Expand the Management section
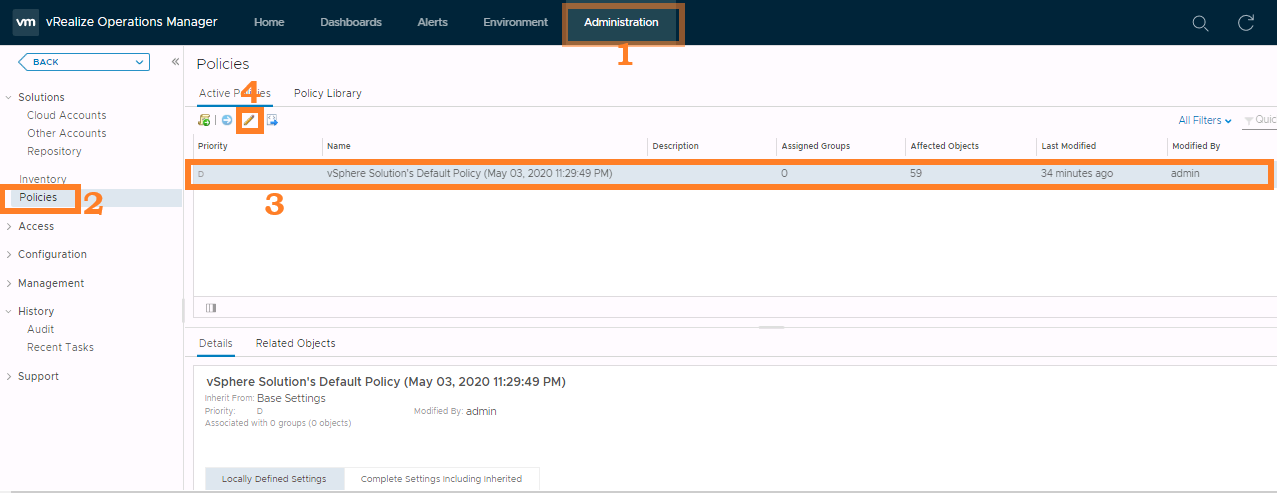 pyautogui.click(x=9, y=284)
